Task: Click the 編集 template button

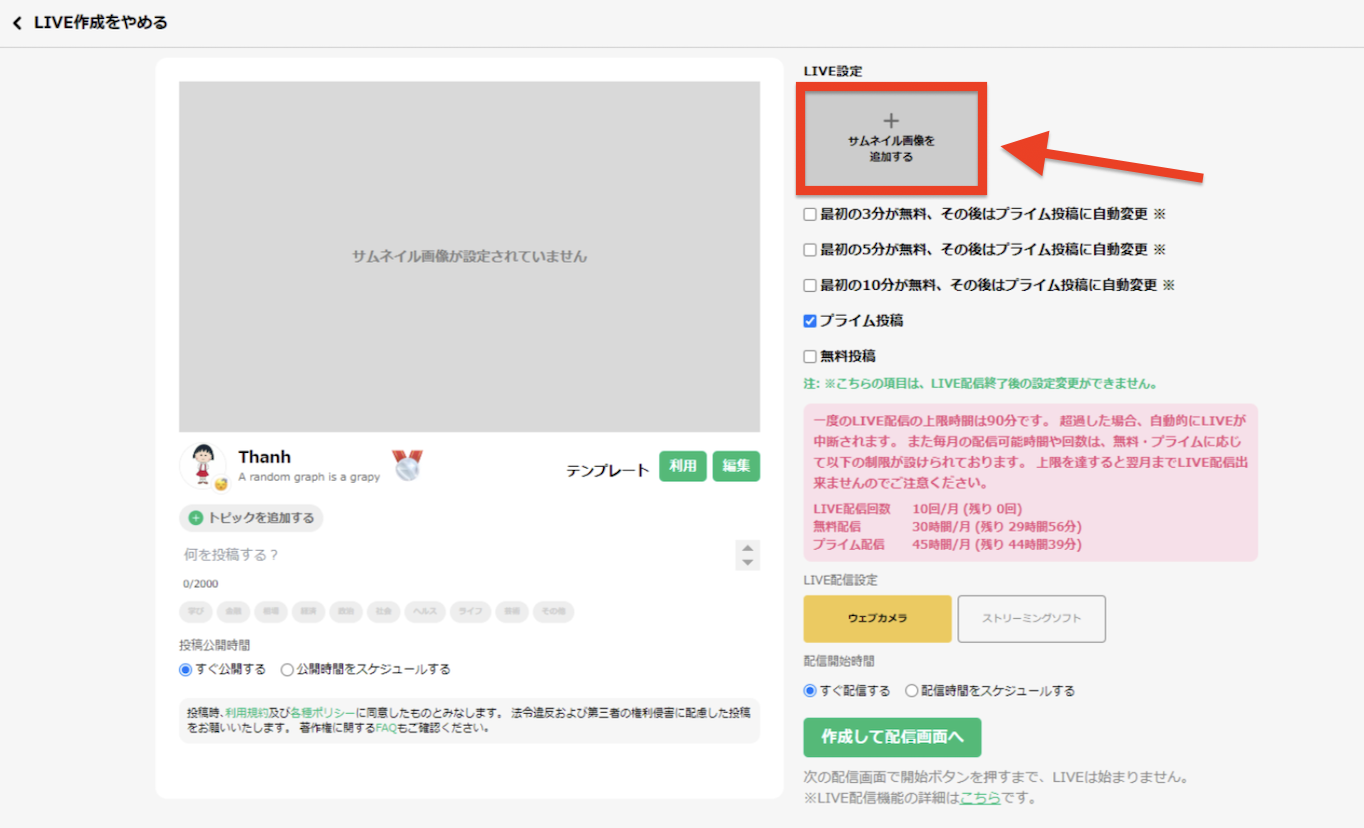Action: pos(736,467)
